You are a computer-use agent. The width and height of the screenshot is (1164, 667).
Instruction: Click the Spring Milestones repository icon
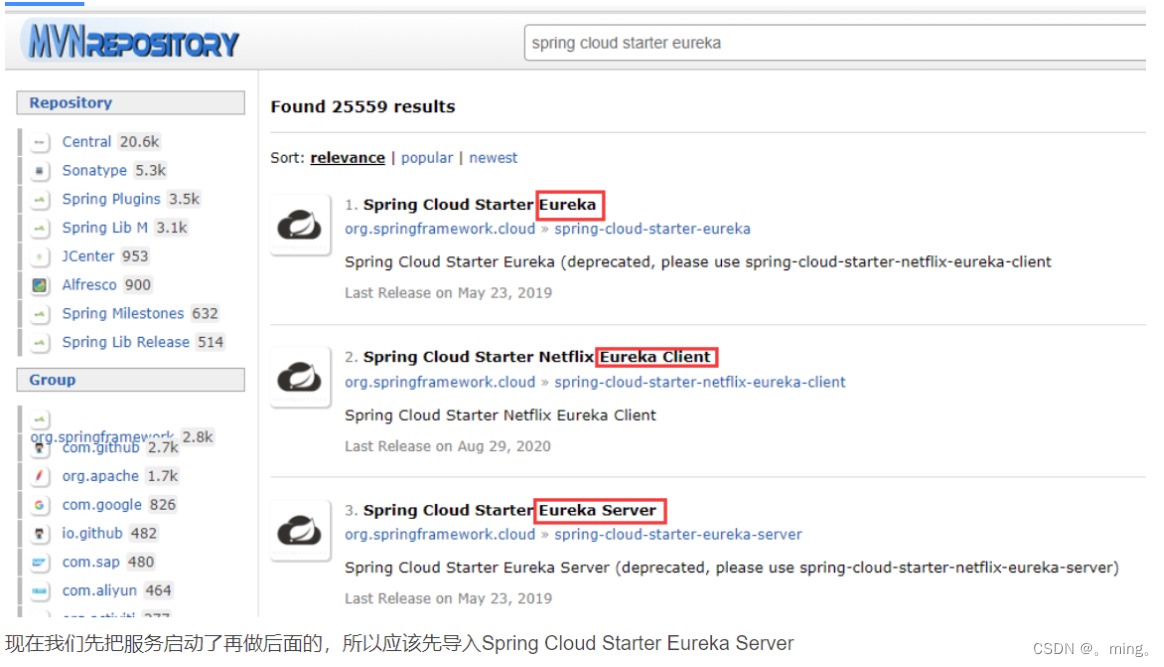(40, 314)
